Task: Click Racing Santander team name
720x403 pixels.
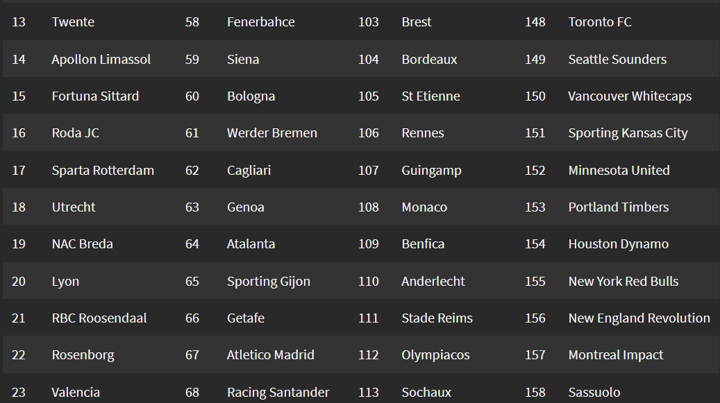Action: click(278, 392)
